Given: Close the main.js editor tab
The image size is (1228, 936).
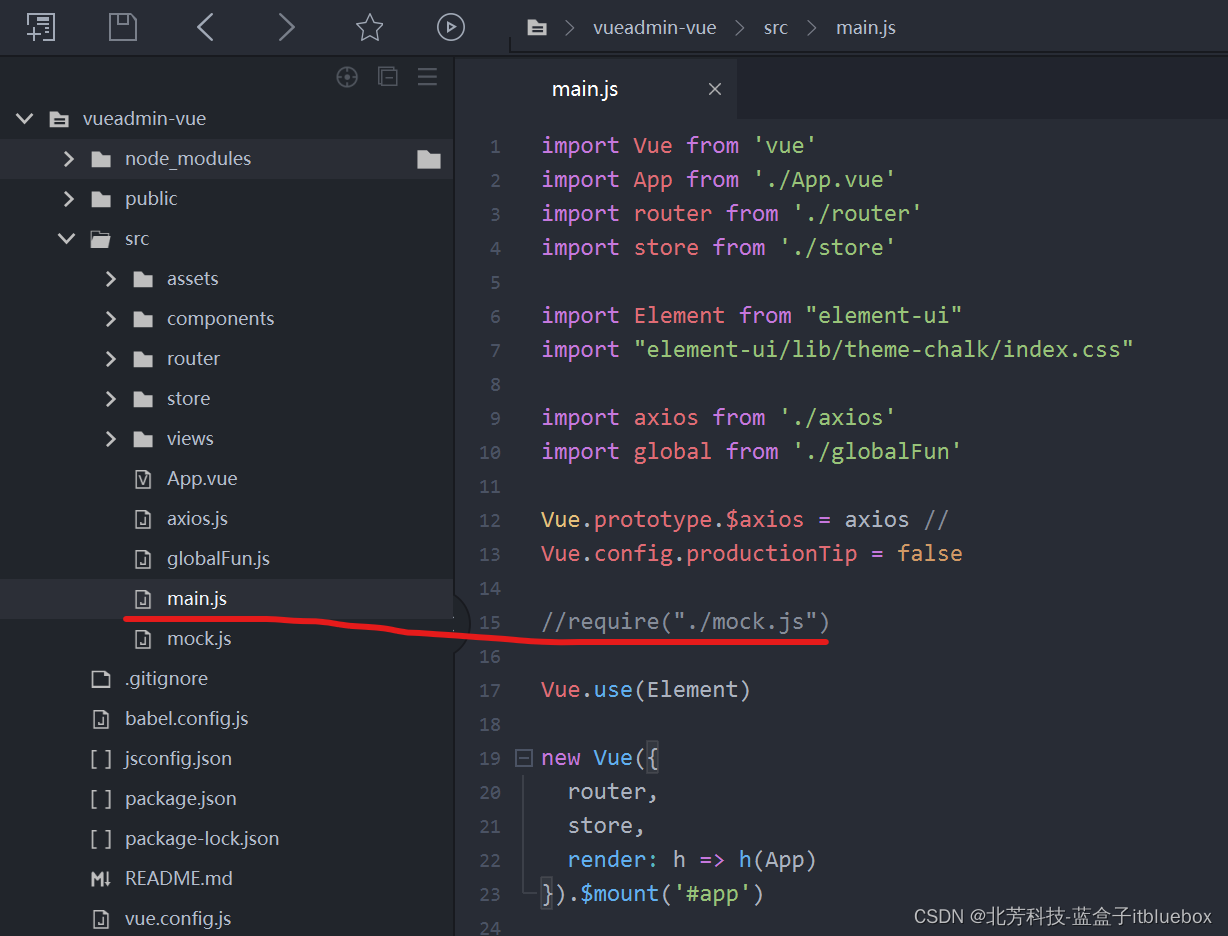Looking at the screenshot, I should pyautogui.click(x=715, y=89).
